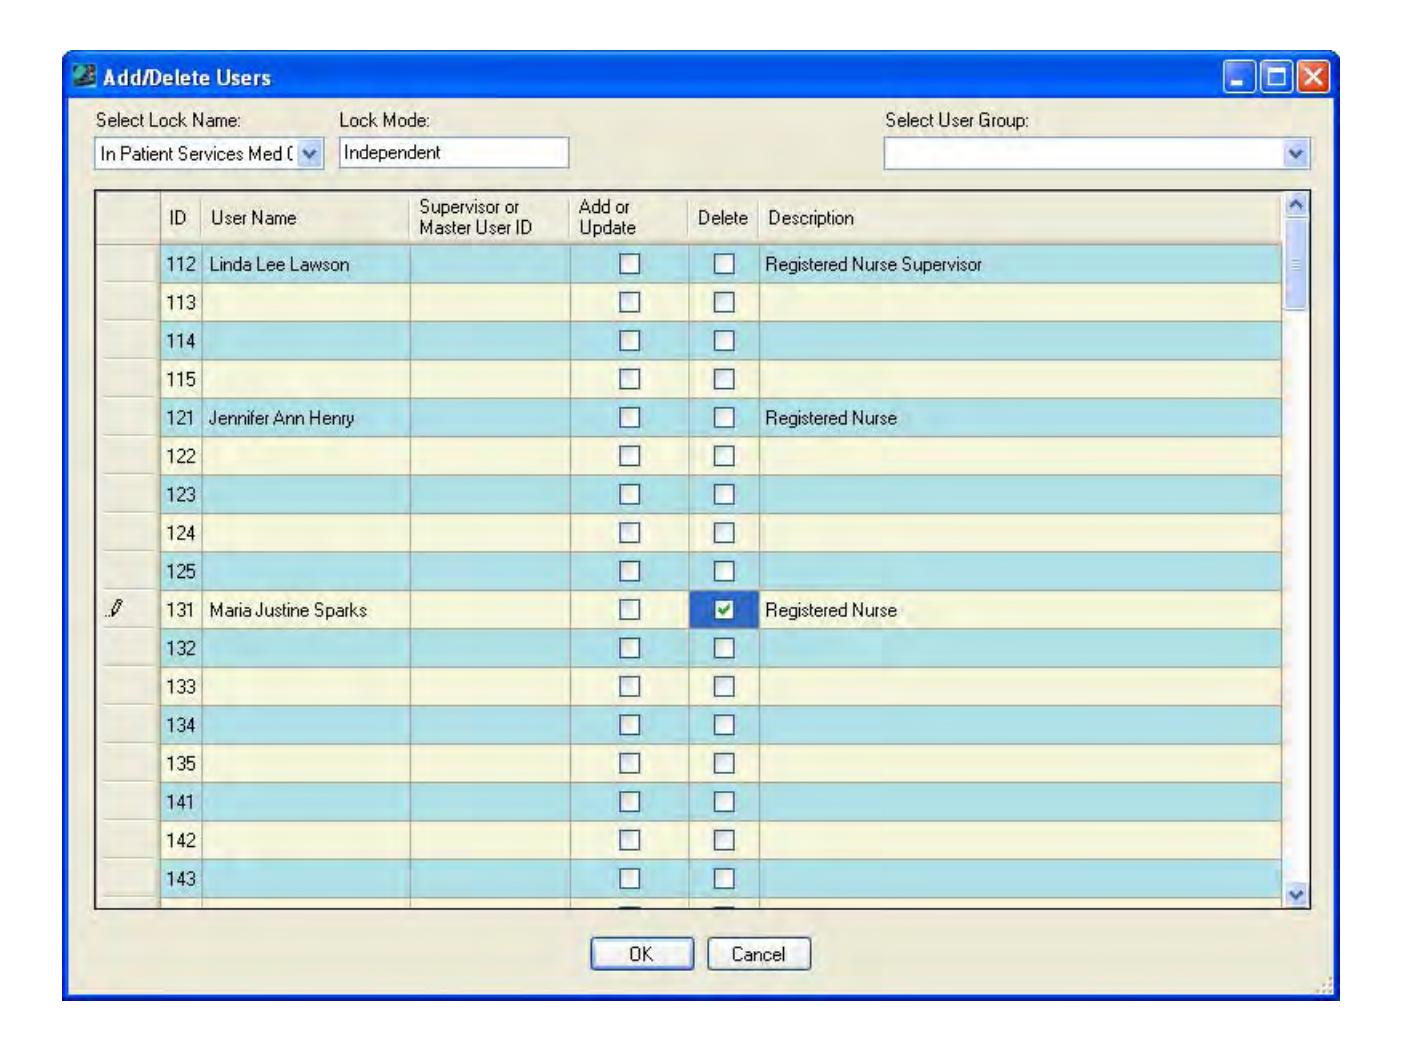Open the Select User Group dropdown
Viewport: 1402px width, 1043px height.
point(1296,154)
